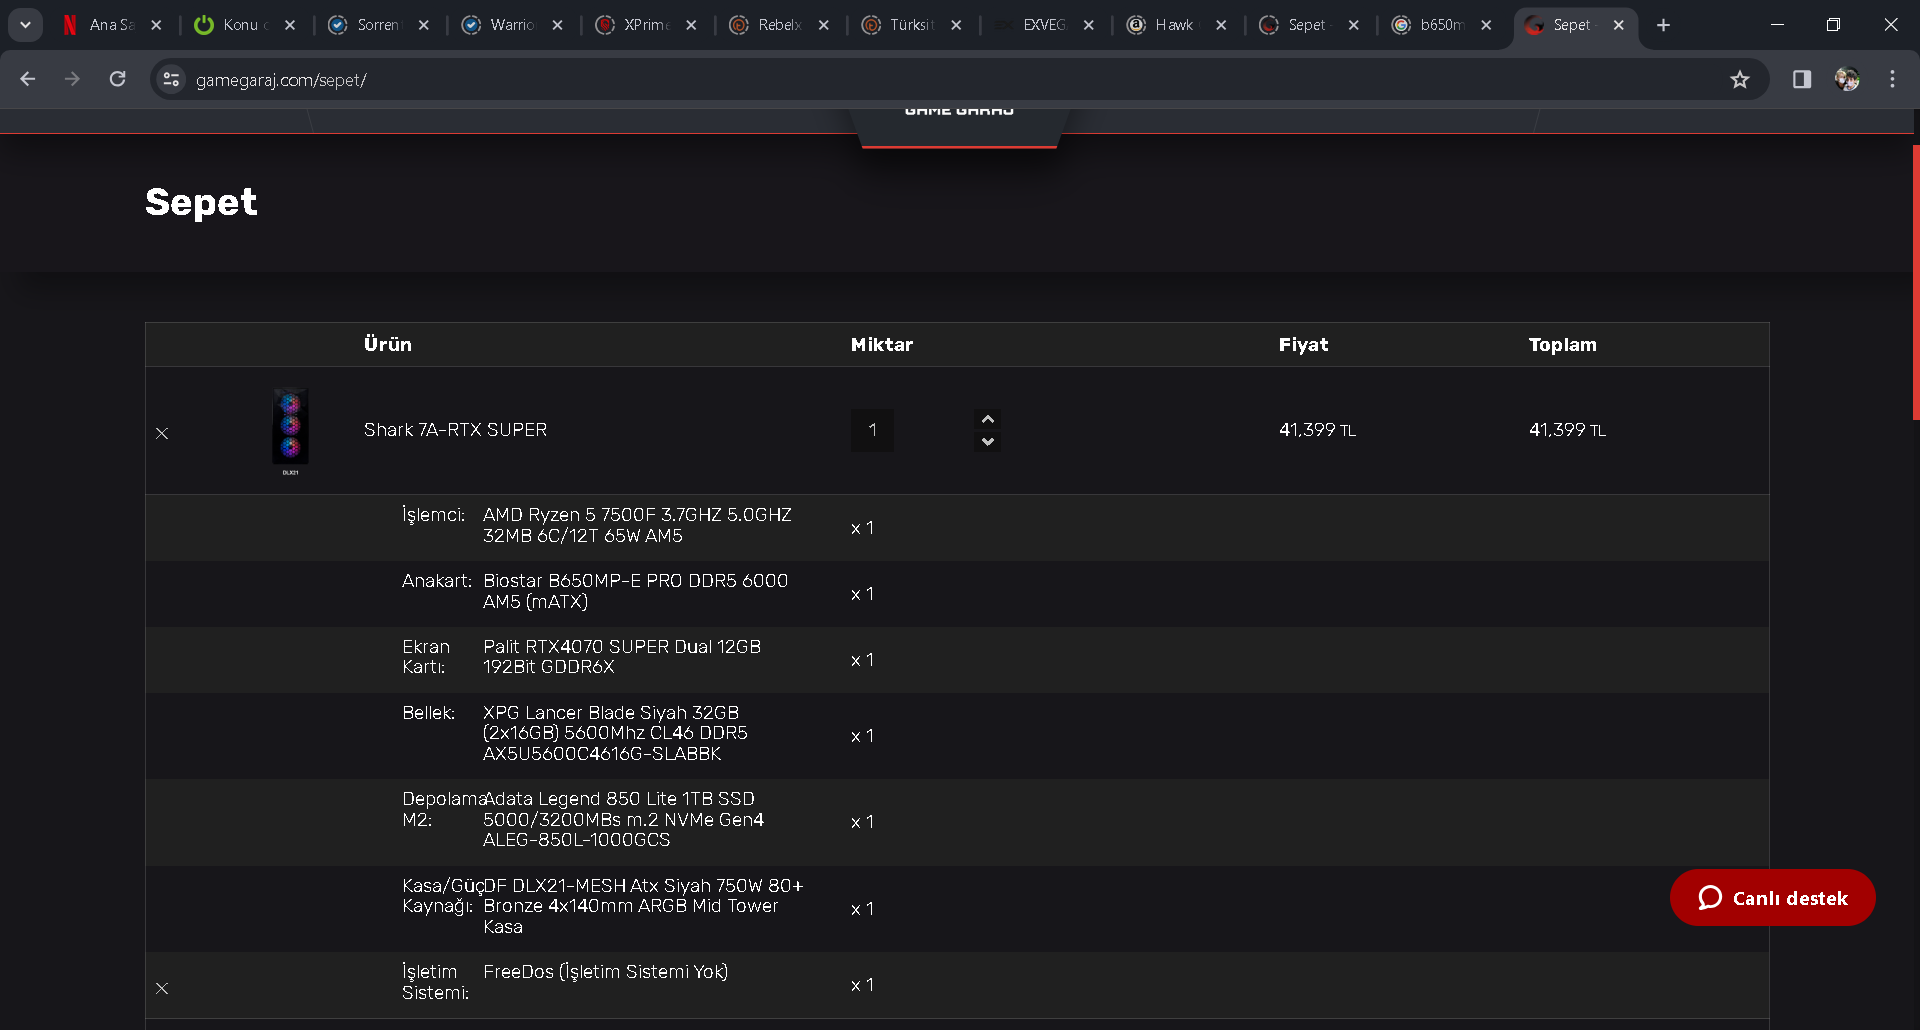Open the tab search dropdown arrow
The height and width of the screenshot is (1030, 1920).
[x=25, y=25]
